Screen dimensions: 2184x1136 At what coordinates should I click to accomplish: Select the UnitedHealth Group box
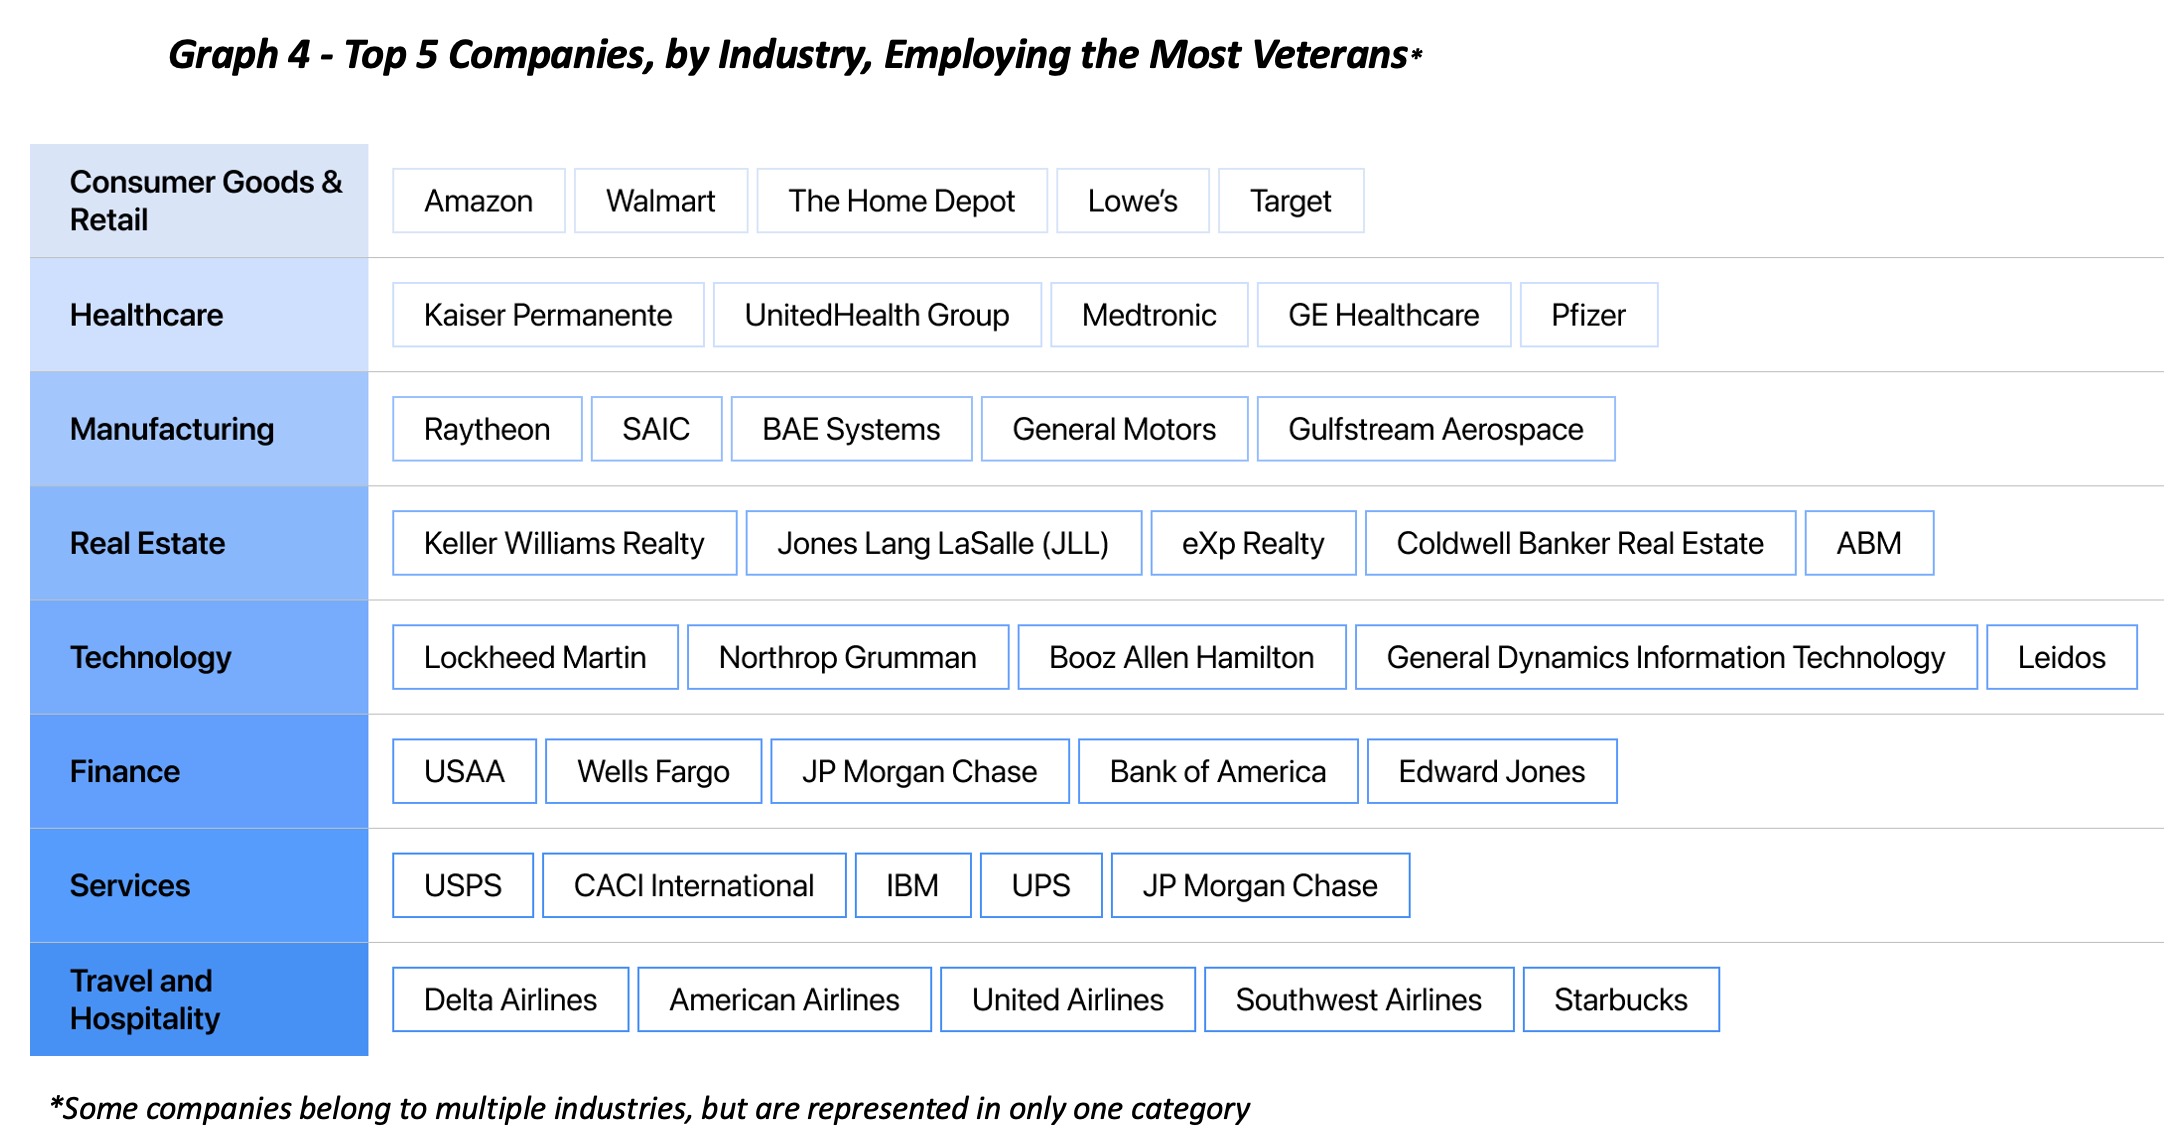(x=876, y=315)
